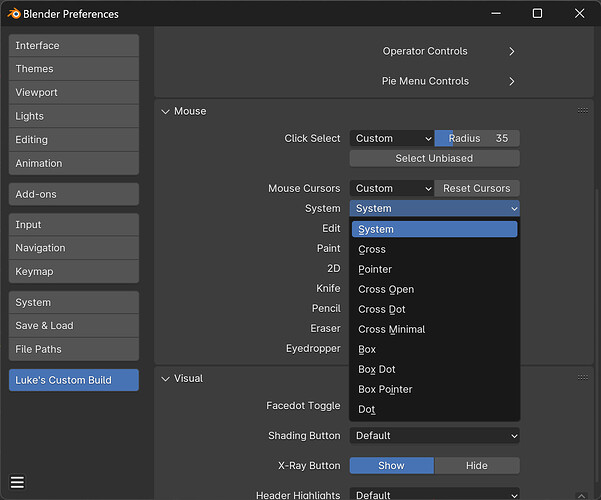The height and width of the screenshot is (500, 601).
Task: Open the Save & Load tab
Action: [x=74, y=326]
